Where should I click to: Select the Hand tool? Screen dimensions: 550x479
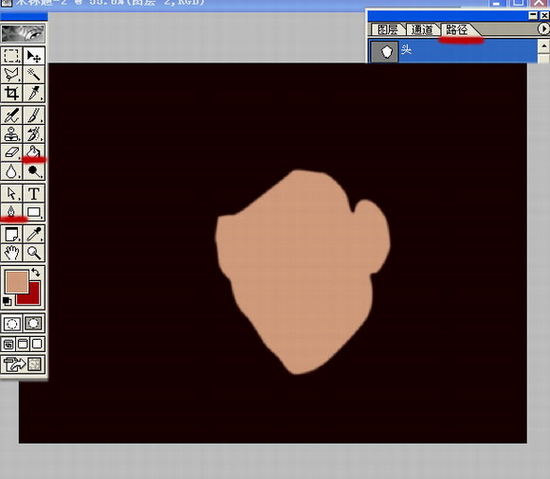click(12, 252)
